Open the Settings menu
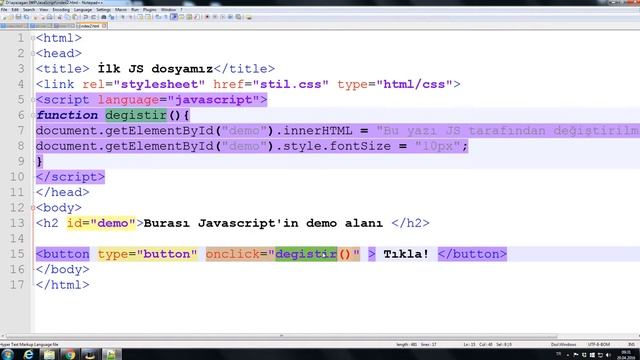This screenshot has height=360, width=640. 103,10
